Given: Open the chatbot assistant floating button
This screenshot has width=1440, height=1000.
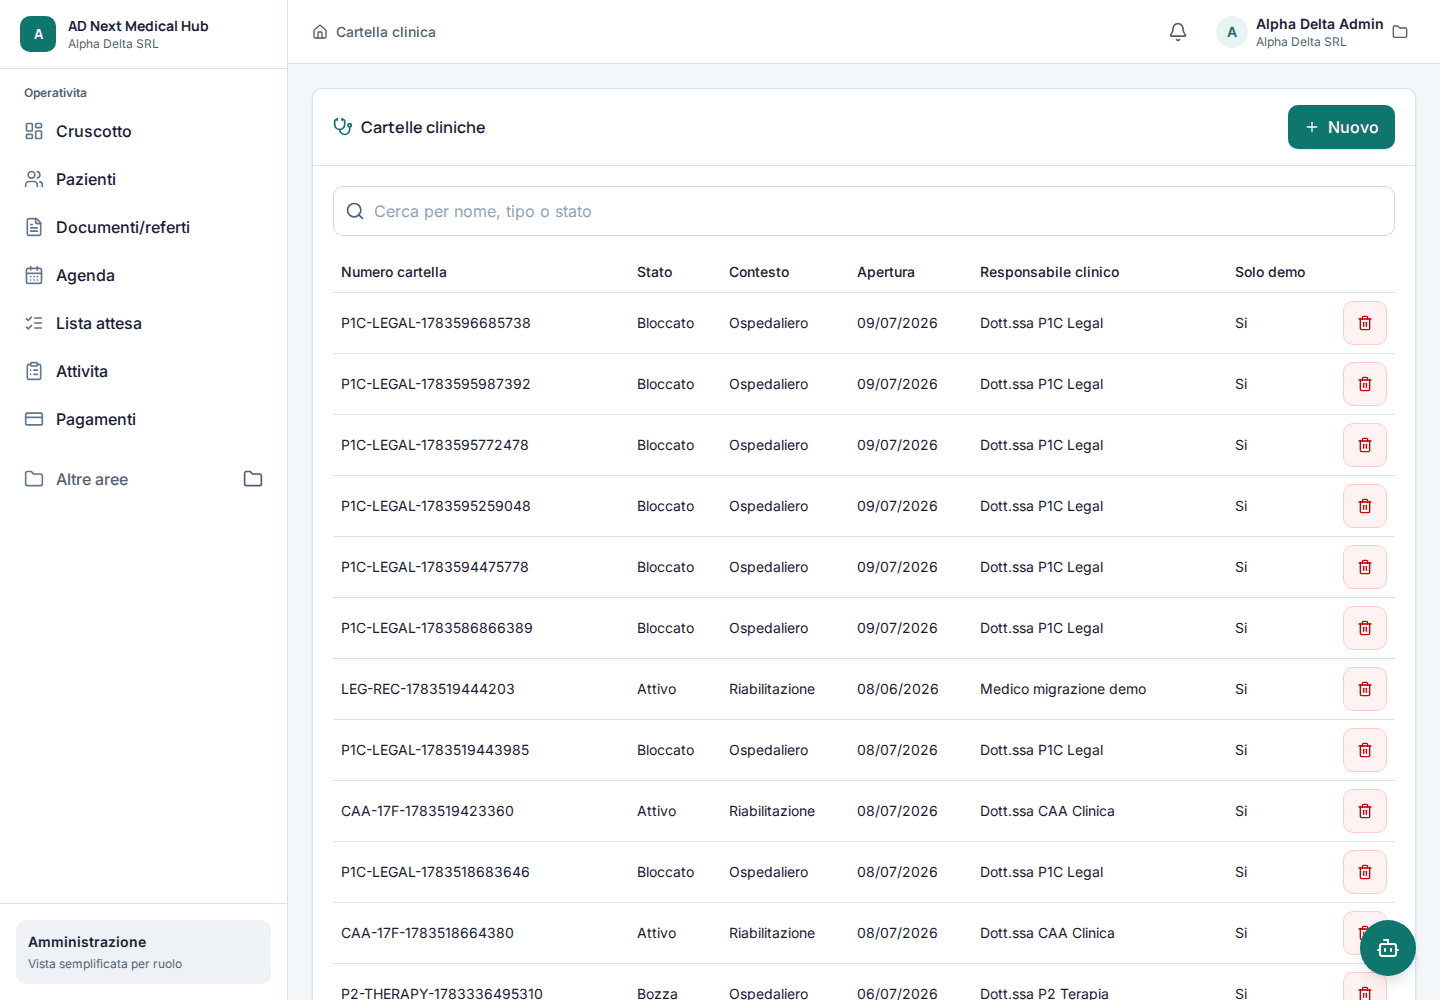Looking at the screenshot, I should 1388,948.
